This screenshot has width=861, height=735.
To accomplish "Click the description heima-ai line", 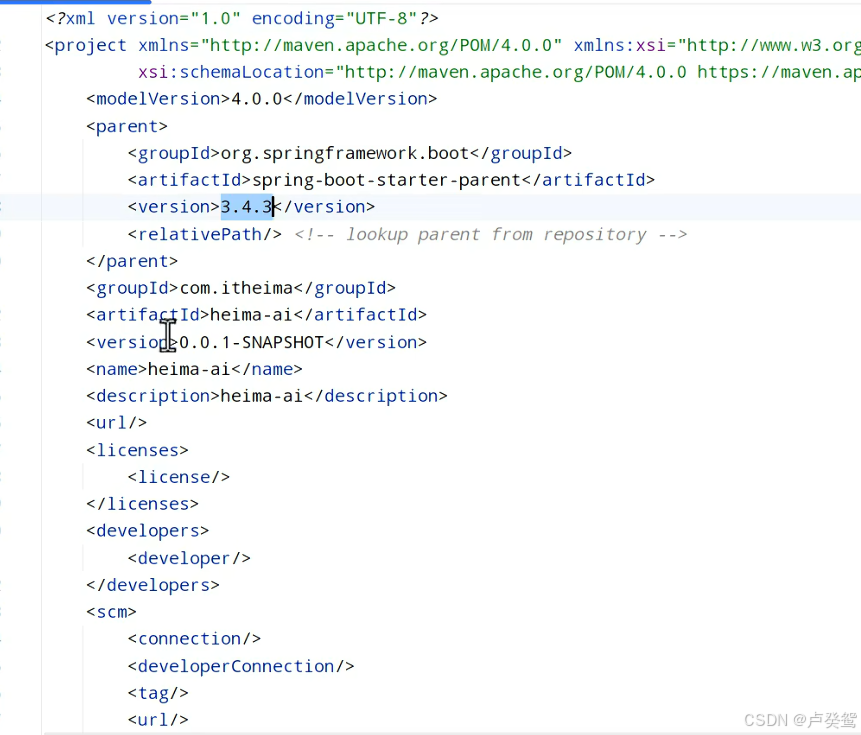I will pos(266,396).
